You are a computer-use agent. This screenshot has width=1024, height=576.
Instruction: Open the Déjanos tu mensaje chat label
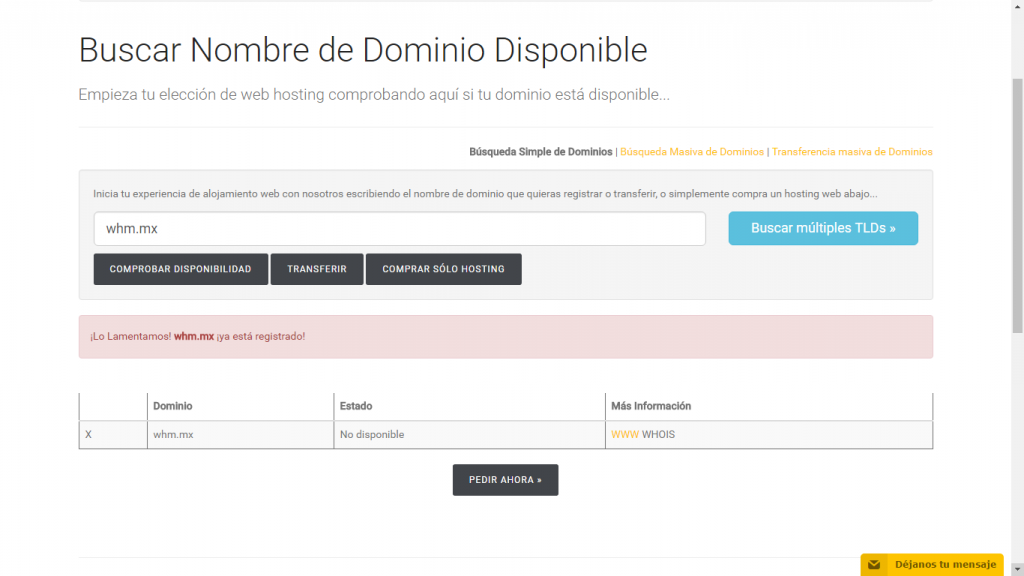point(945,565)
